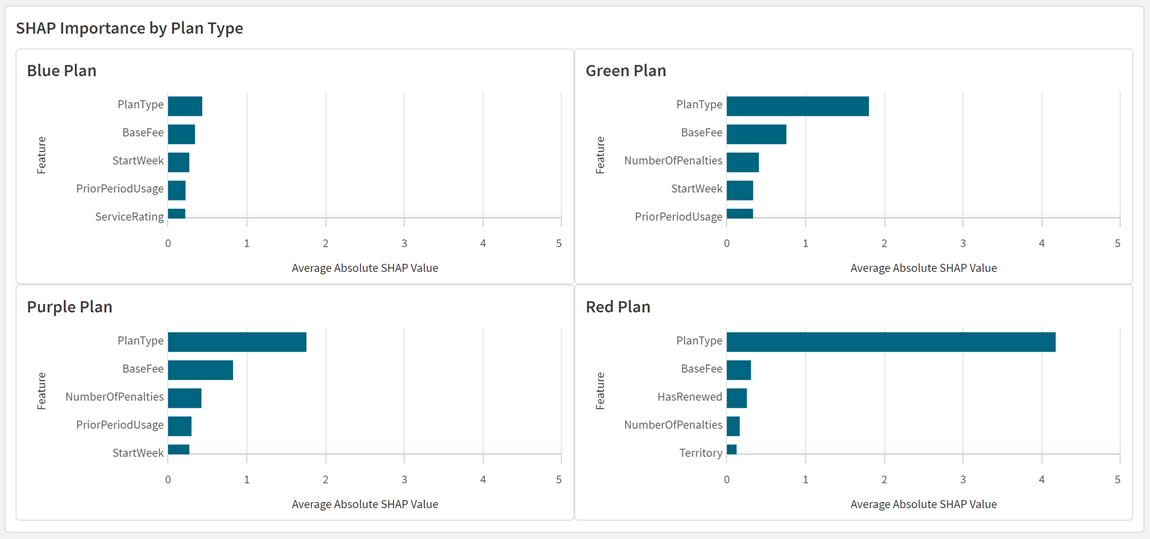Select the PlanType bar in Green Plan chart

[797, 106]
